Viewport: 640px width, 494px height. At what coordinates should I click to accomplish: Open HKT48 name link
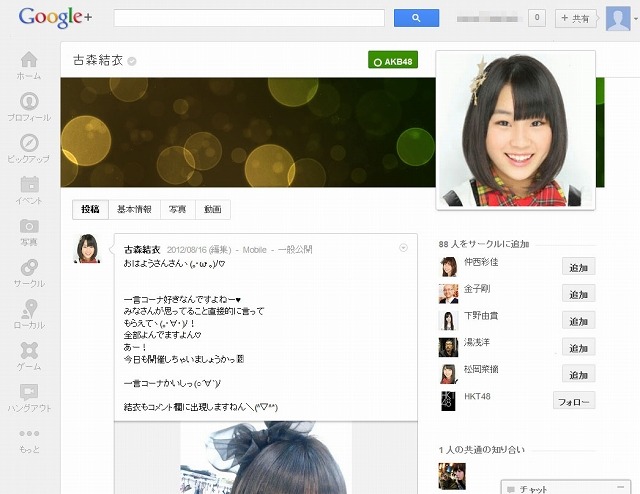coord(477,396)
